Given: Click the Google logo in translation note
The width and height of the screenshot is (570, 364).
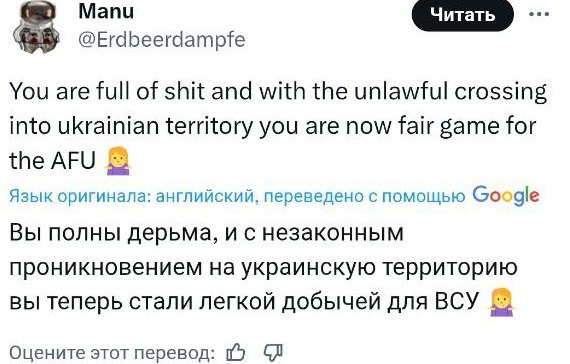Looking at the screenshot, I should [506, 196].
